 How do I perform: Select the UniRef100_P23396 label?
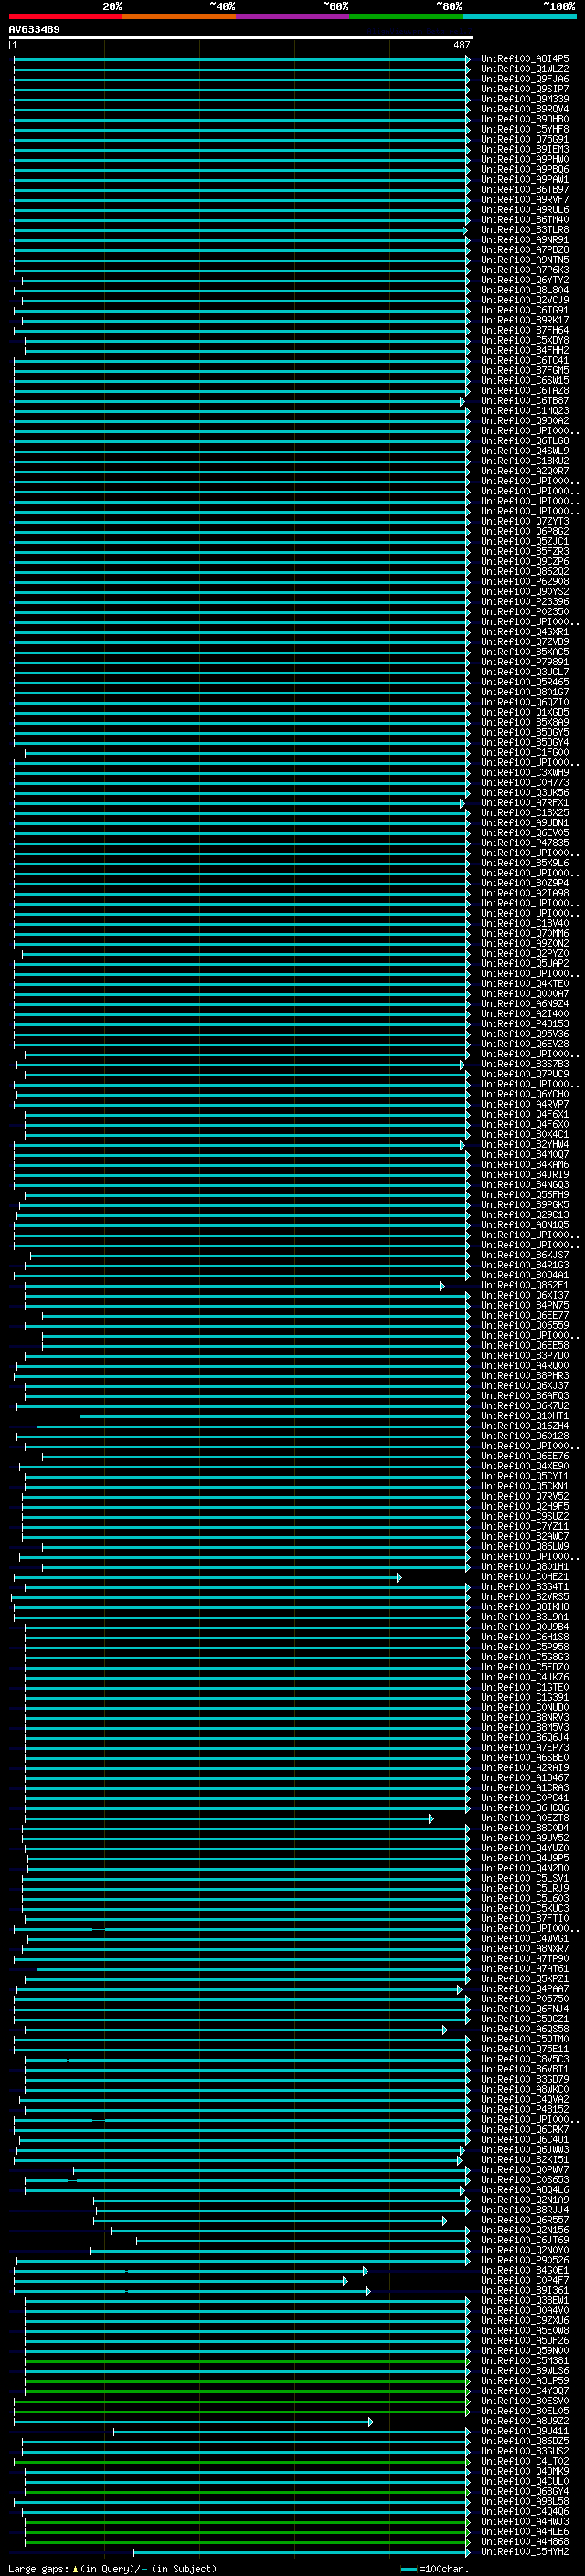(525, 601)
